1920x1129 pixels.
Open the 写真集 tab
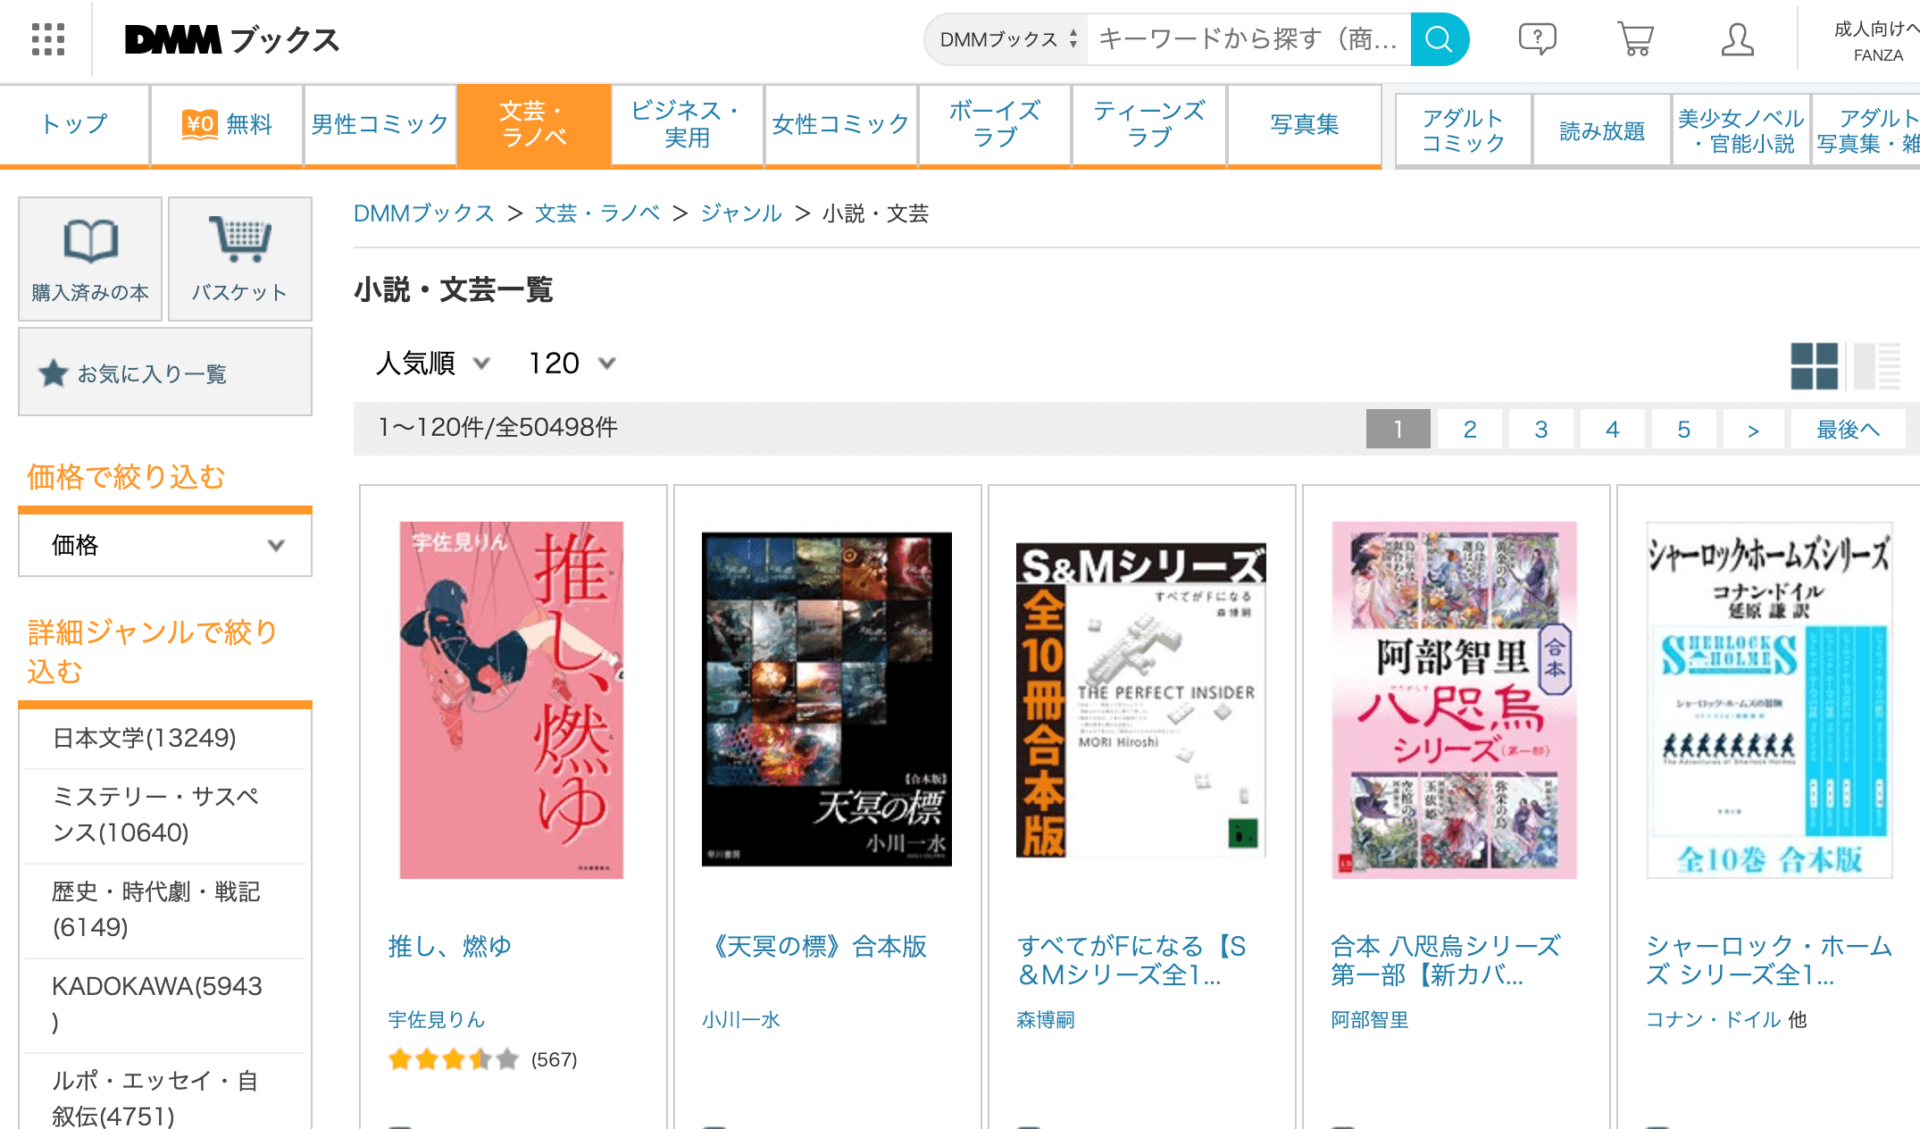point(1304,124)
